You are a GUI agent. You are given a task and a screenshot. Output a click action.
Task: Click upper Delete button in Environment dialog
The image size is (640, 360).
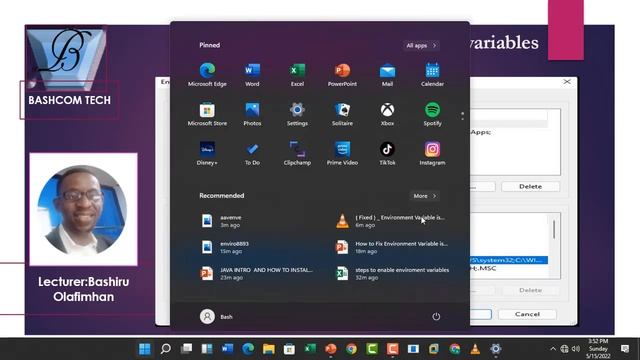point(530,187)
